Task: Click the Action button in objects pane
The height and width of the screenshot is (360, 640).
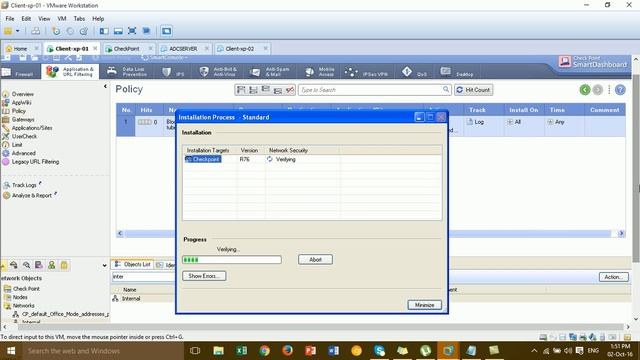Action: click(613, 277)
